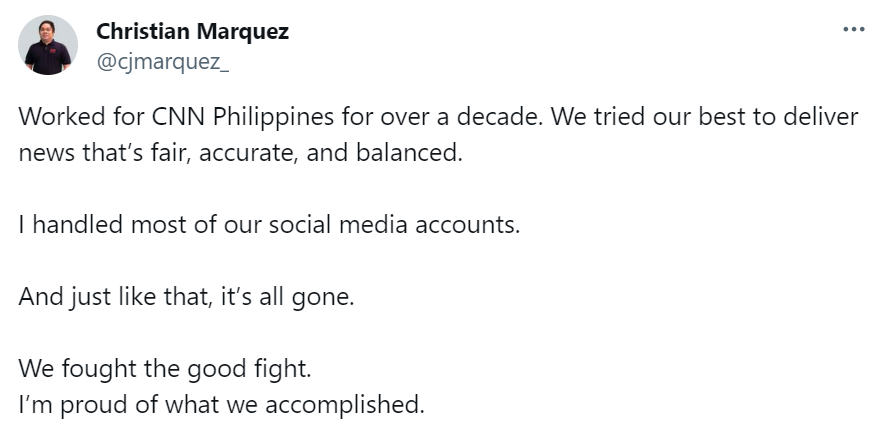Open the @cjmarquez_ handle link
Image resolution: width=892 pixels, height=426 pixels.
point(163,62)
